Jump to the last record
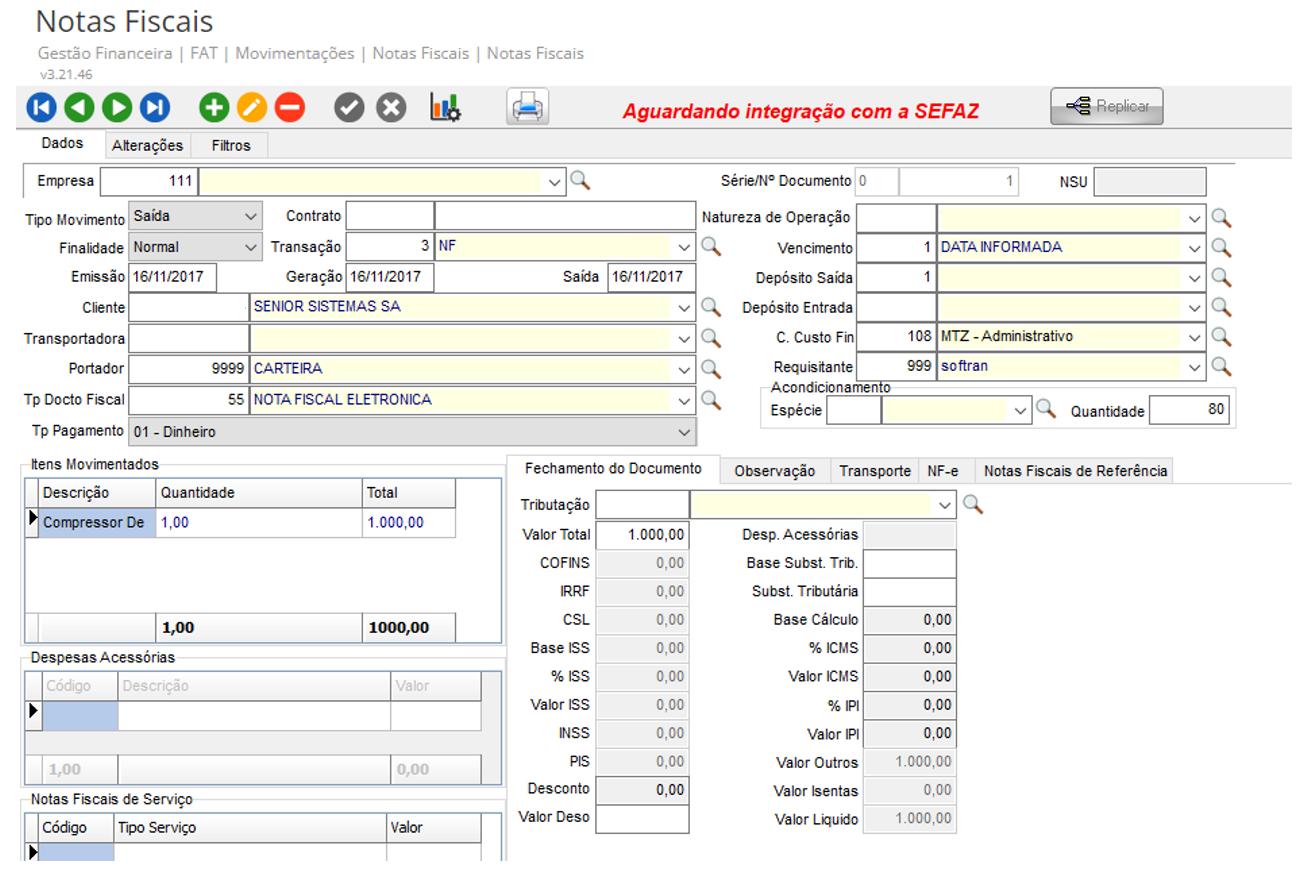Viewport: 1305px width, 870px height. [x=155, y=107]
